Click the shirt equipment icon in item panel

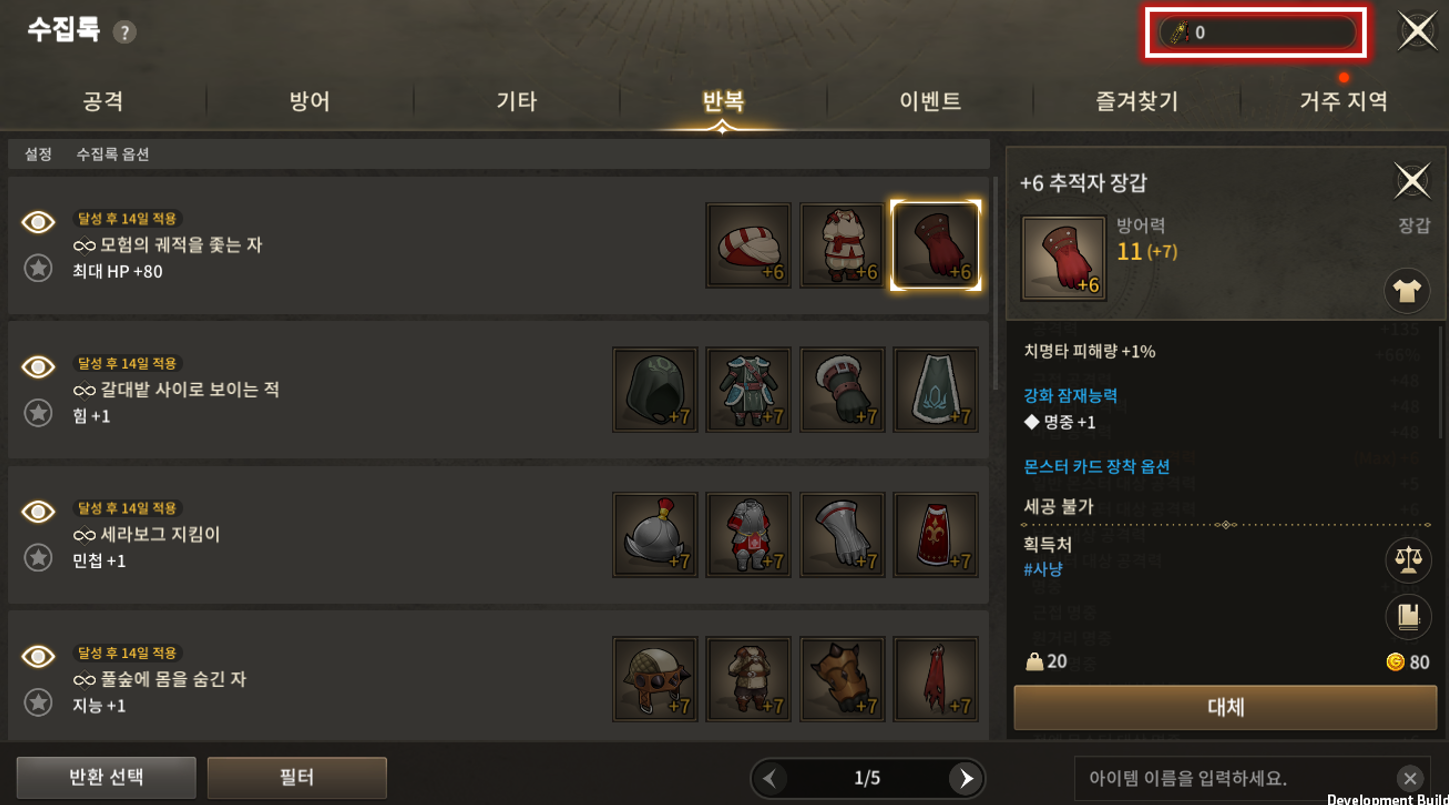point(1407,291)
